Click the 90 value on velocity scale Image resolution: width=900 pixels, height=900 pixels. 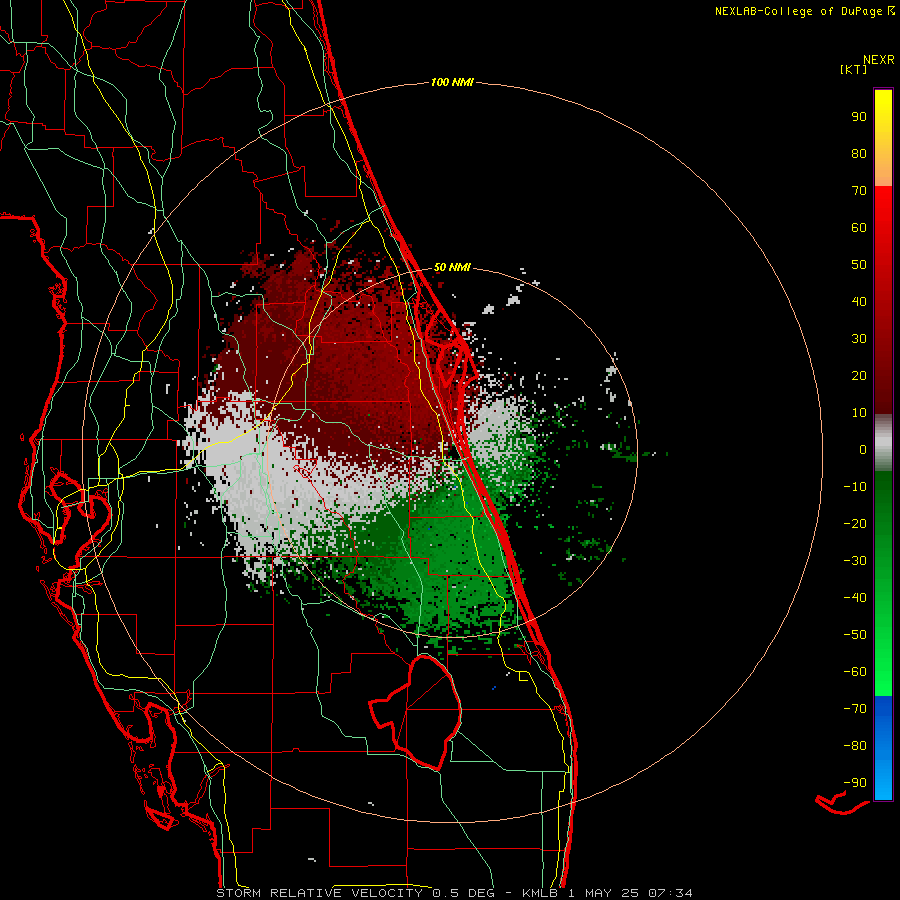coord(859,117)
